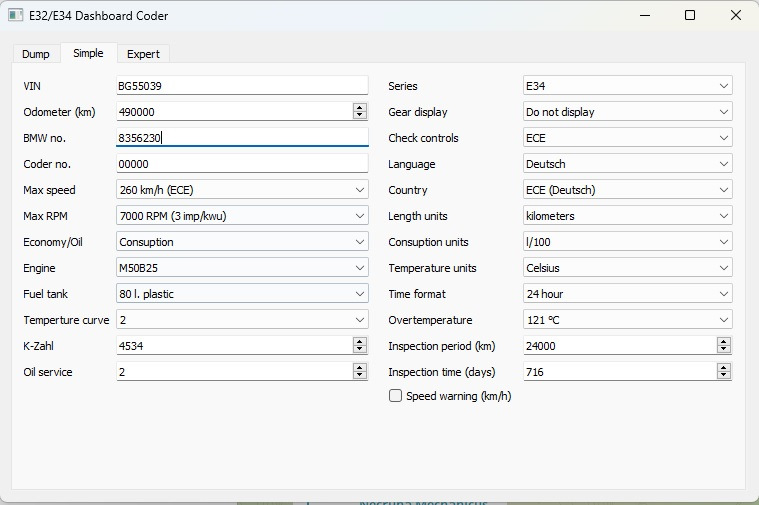759x505 pixels.
Task: Open the Max RPM dropdown
Action: click(x=242, y=216)
